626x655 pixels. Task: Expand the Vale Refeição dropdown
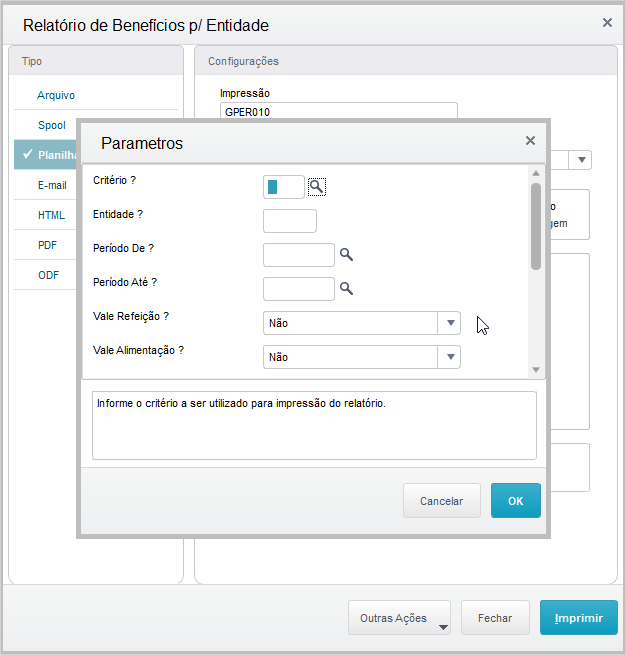pos(450,323)
